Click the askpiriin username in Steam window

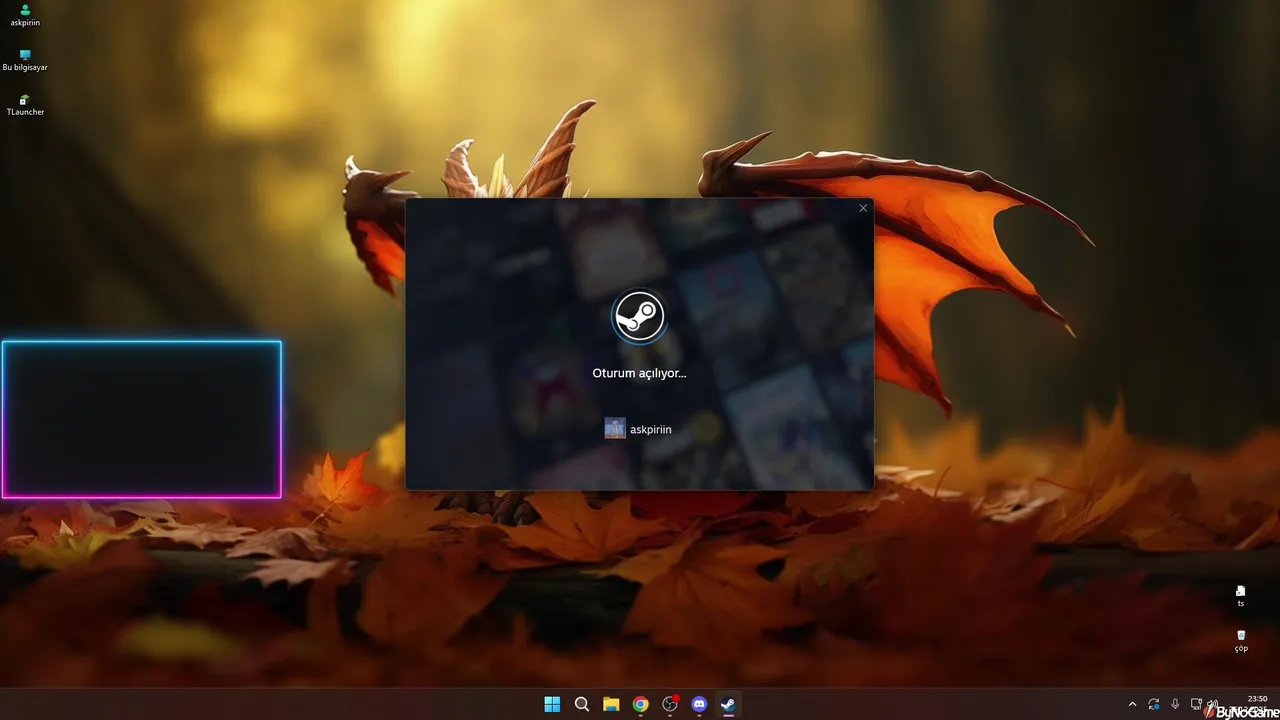pyautogui.click(x=651, y=430)
